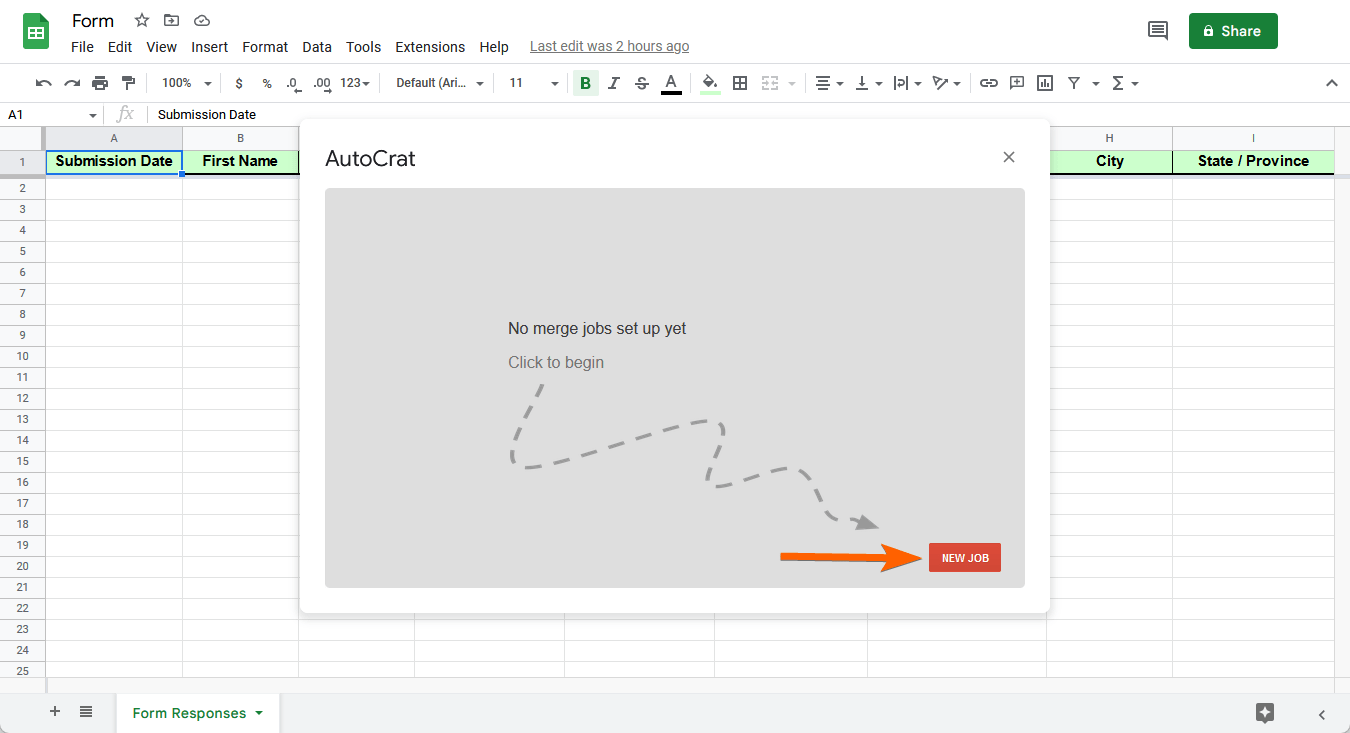Screen dimensions: 1350x733
Task: Hide the menus with the chevron
Action: coord(1331,83)
